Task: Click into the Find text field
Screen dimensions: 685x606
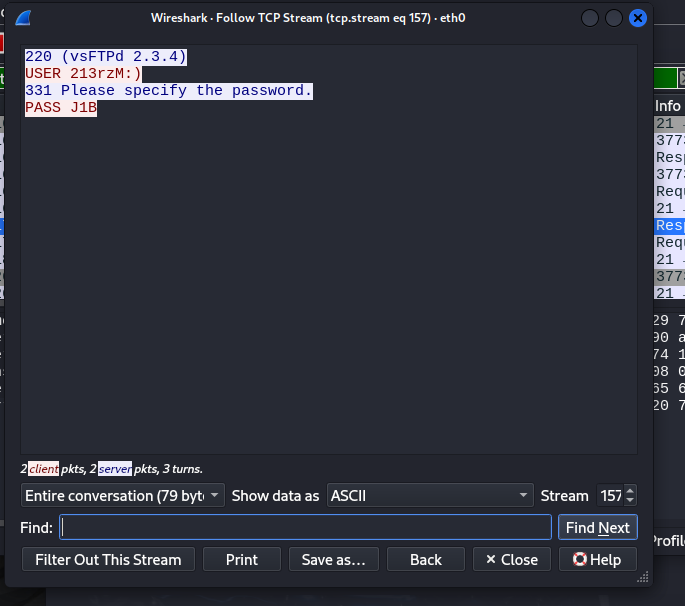Action: 305,527
